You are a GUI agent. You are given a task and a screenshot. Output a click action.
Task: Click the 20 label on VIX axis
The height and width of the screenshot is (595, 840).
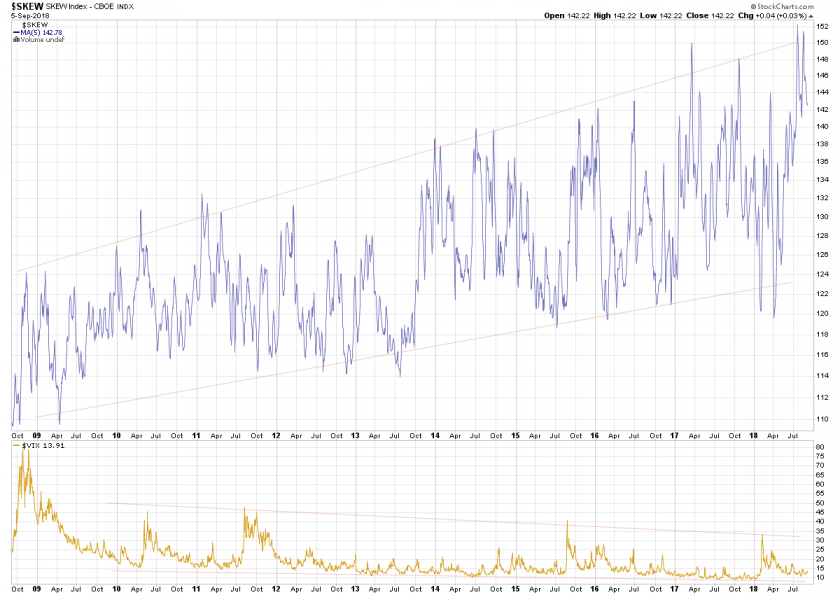click(820, 559)
